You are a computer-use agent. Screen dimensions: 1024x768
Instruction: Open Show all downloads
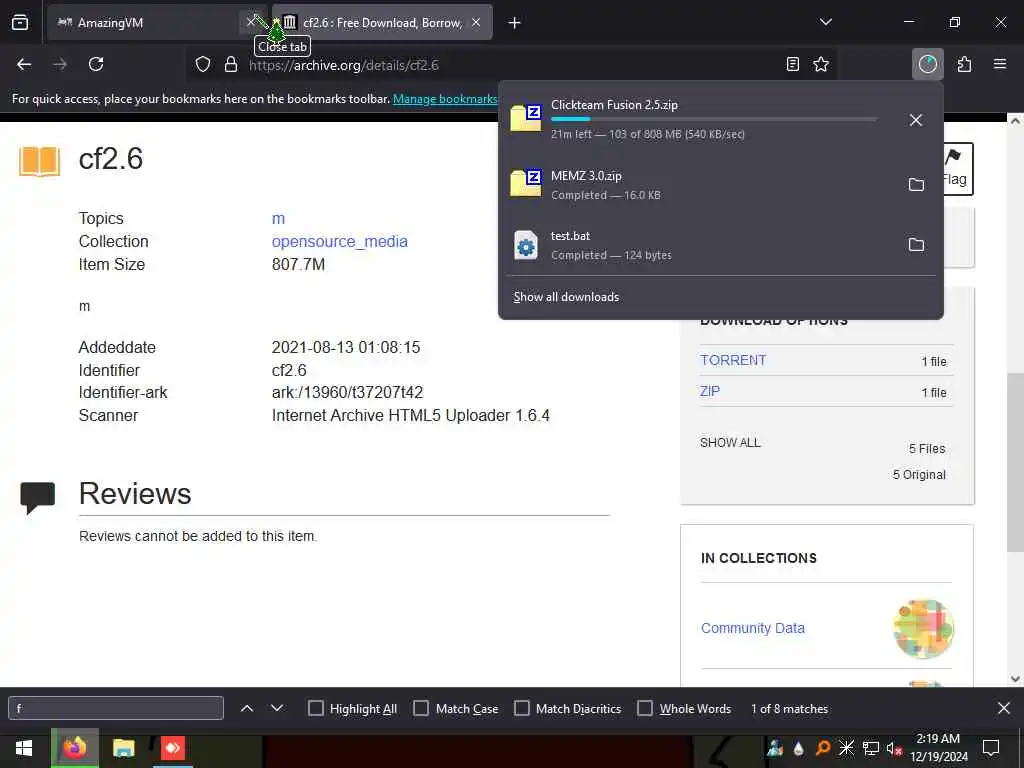coord(566,297)
